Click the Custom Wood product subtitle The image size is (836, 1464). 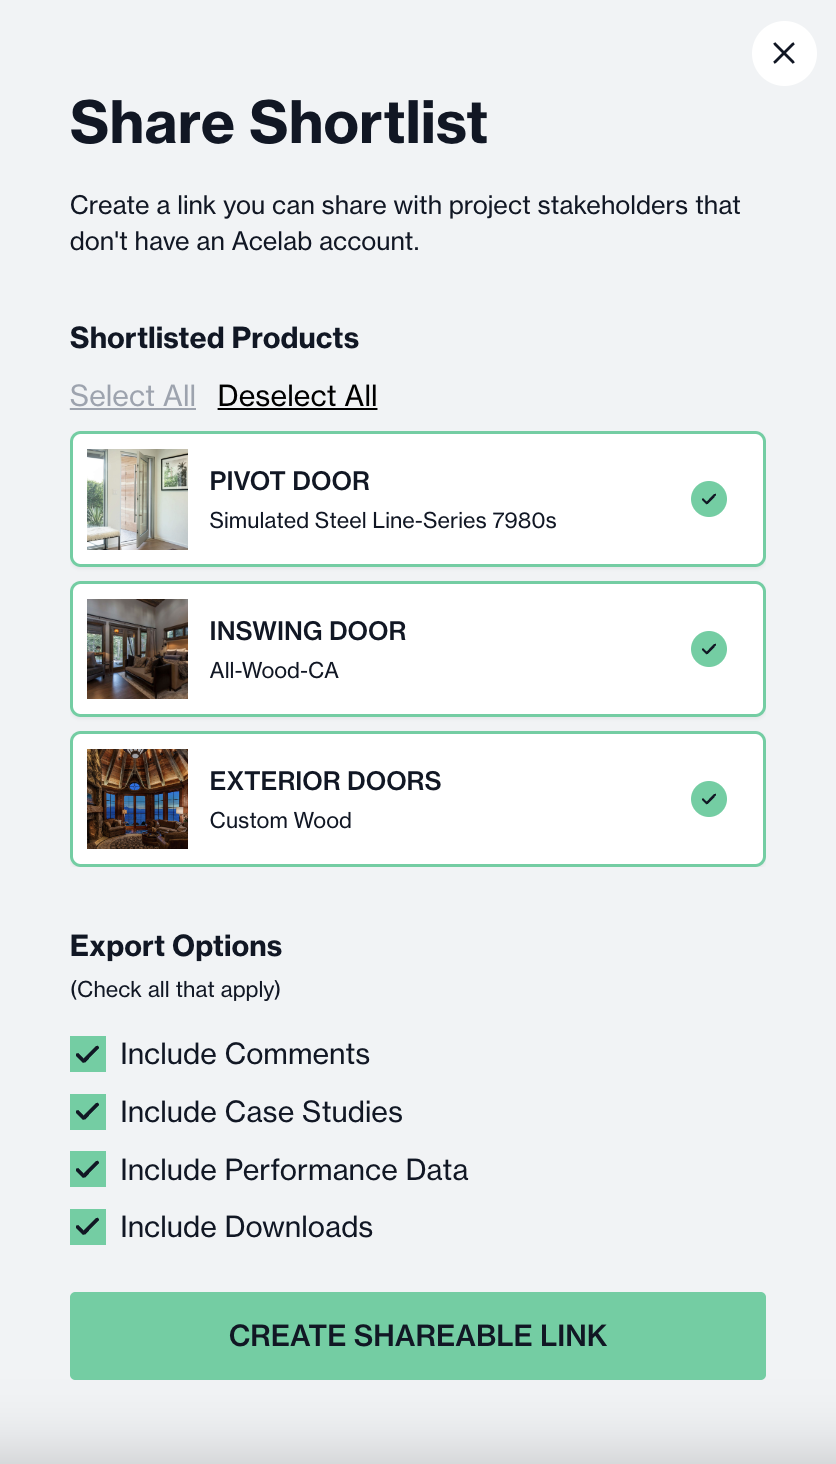click(x=281, y=821)
